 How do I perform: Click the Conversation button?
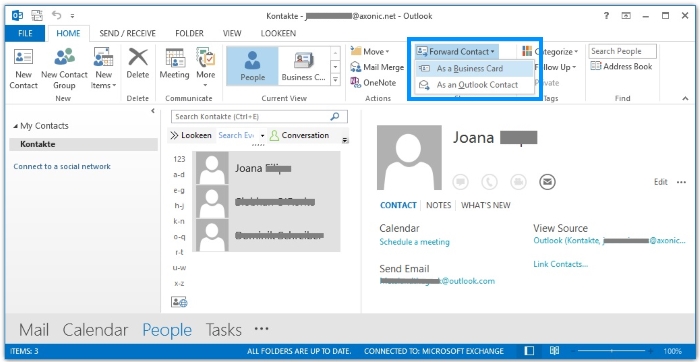tap(300, 135)
